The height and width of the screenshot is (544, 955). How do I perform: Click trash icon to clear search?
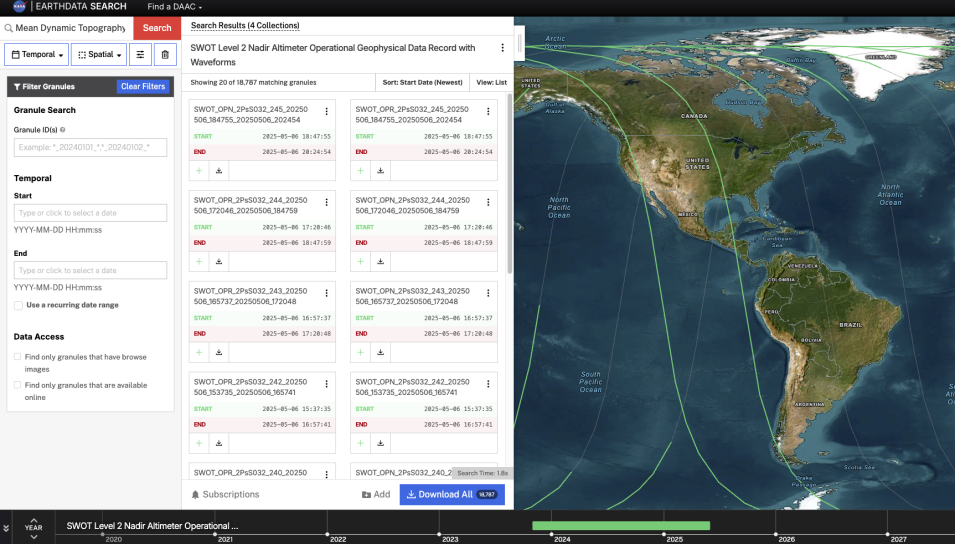pyautogui.click(x=165, y=54)
